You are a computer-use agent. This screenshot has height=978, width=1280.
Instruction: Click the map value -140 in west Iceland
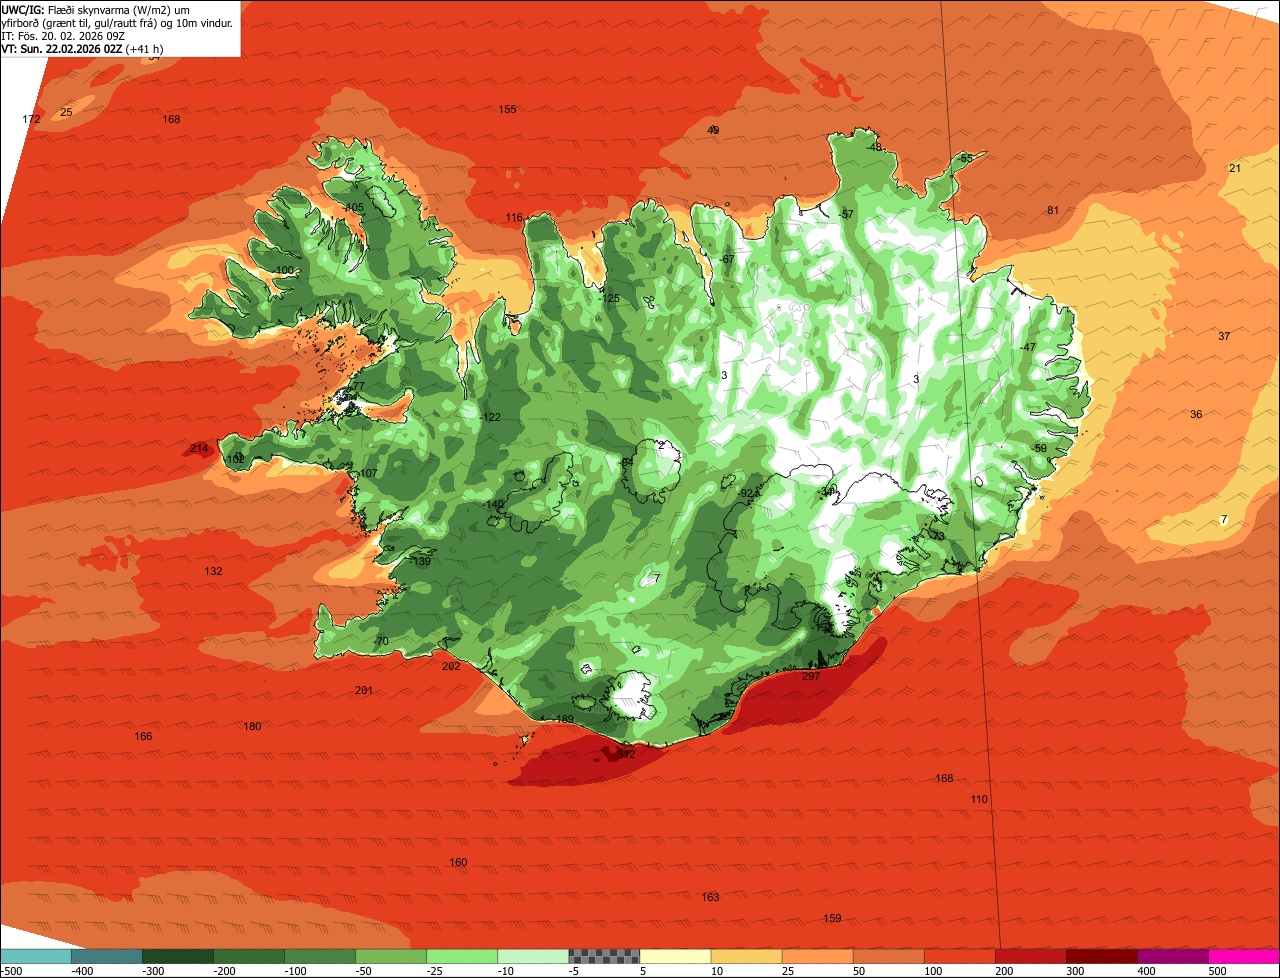point(493,504)
